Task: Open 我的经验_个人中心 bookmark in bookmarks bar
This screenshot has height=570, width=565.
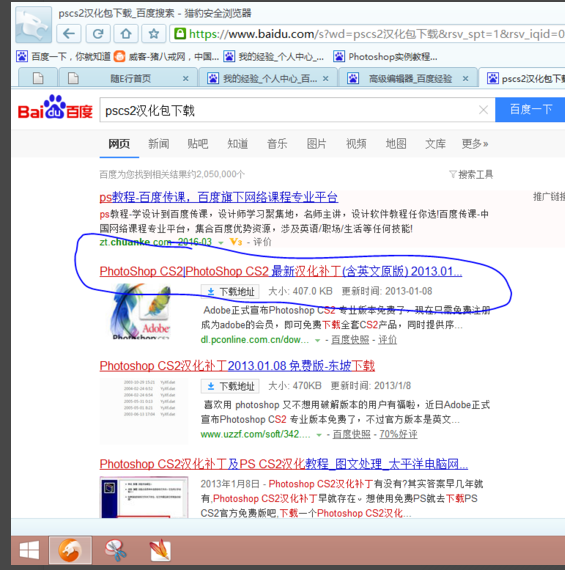Action: 273,57
